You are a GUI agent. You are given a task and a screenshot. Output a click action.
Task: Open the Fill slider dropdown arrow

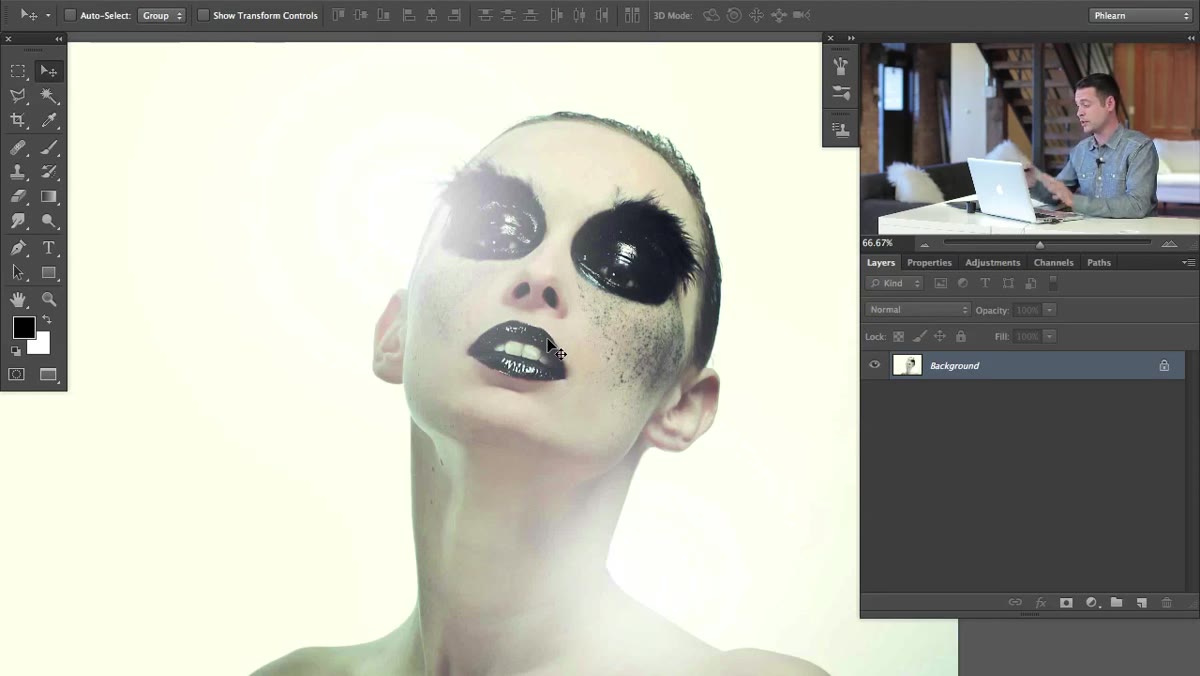(x=1050, y=337)
